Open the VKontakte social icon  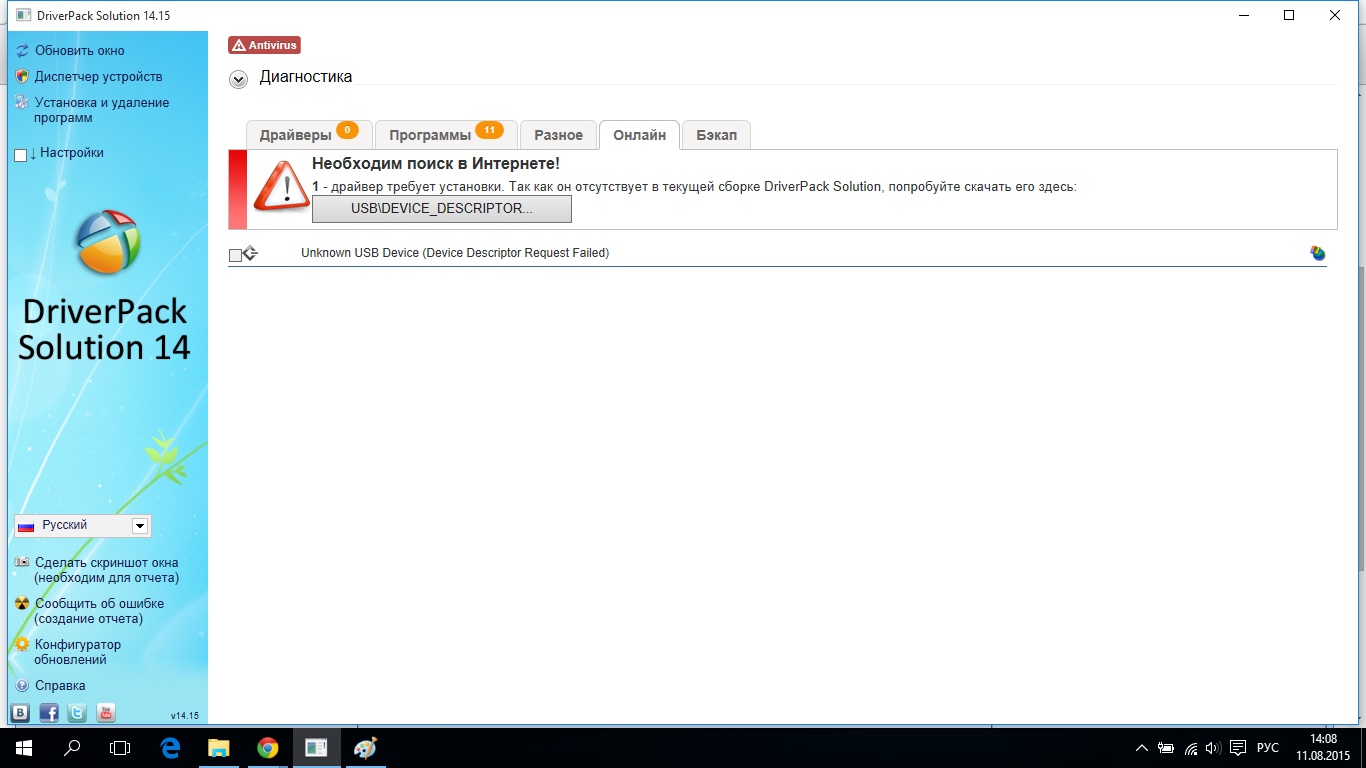(20, 712)
